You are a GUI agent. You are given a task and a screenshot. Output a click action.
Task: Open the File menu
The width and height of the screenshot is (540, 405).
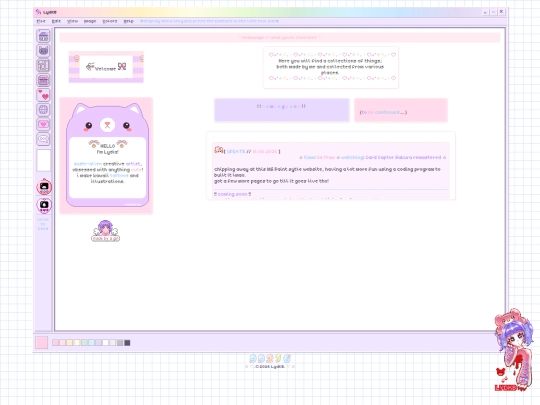pos(41,21)
